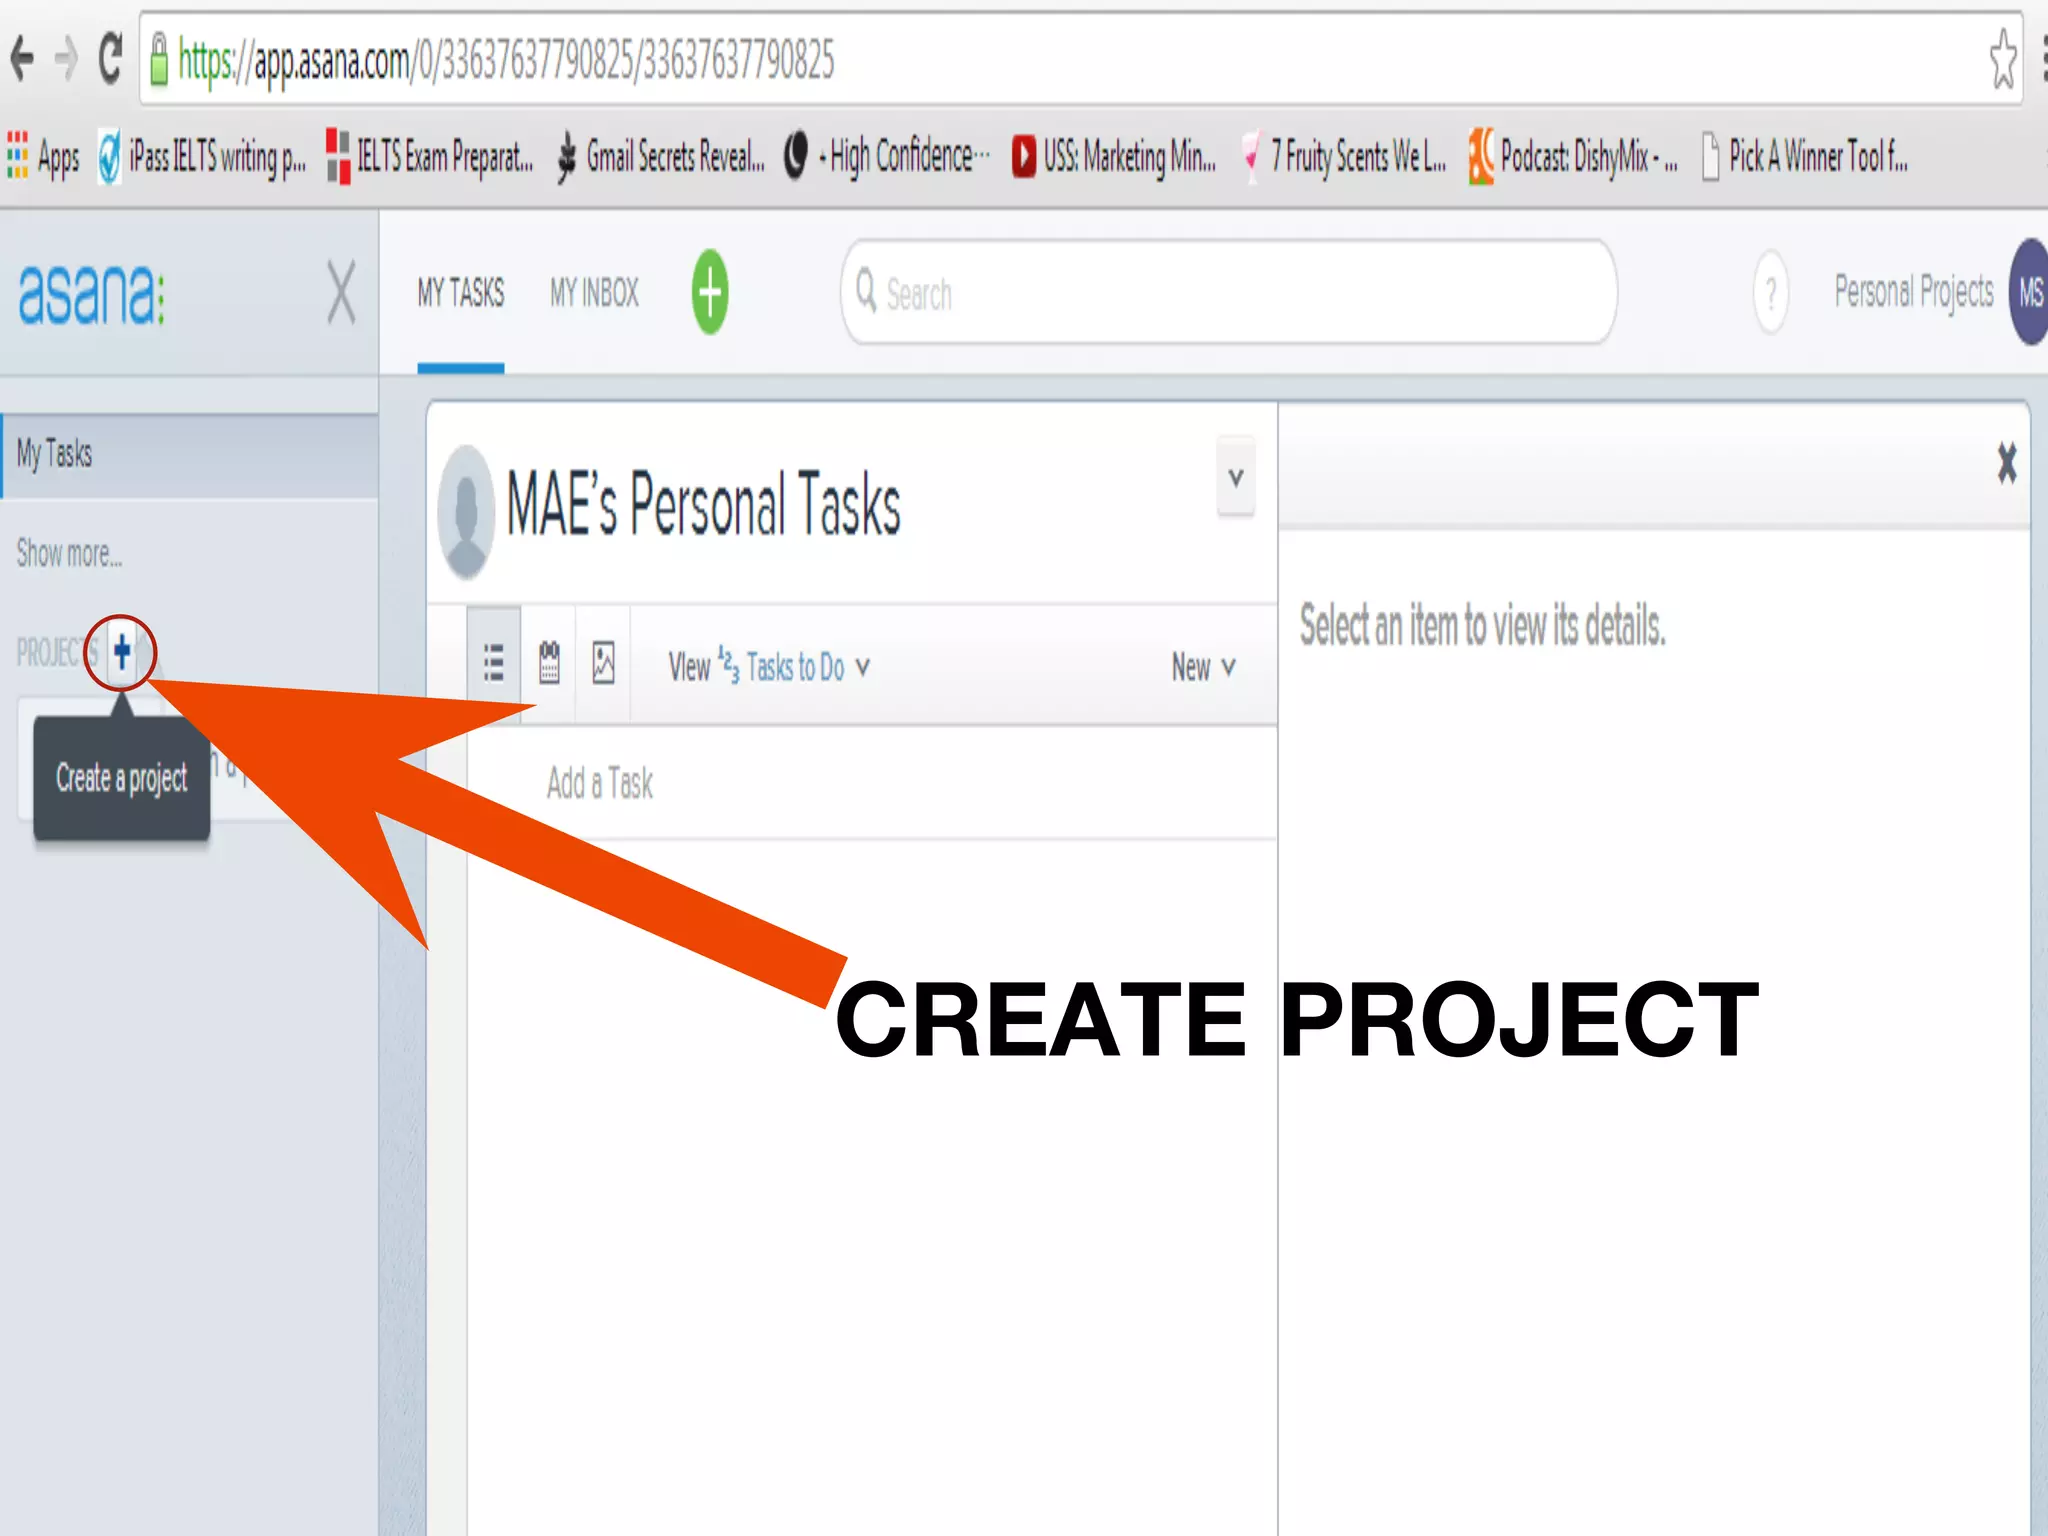Image resolution: width=2048 pixels, height=1536 pixels.
Task: Open IELTS Exam Preparat... bookmark
Action: point(431,157)
